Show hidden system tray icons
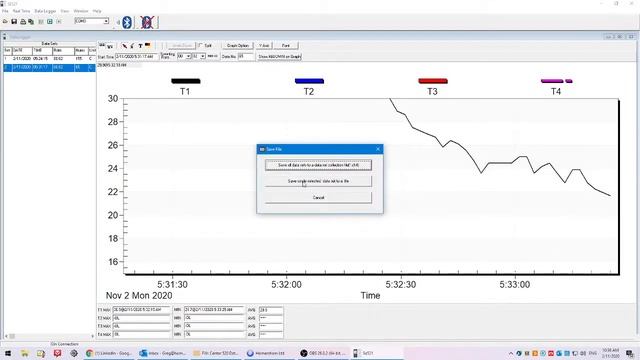Viewport: 640px width, 360px height. tap(511, 353)
